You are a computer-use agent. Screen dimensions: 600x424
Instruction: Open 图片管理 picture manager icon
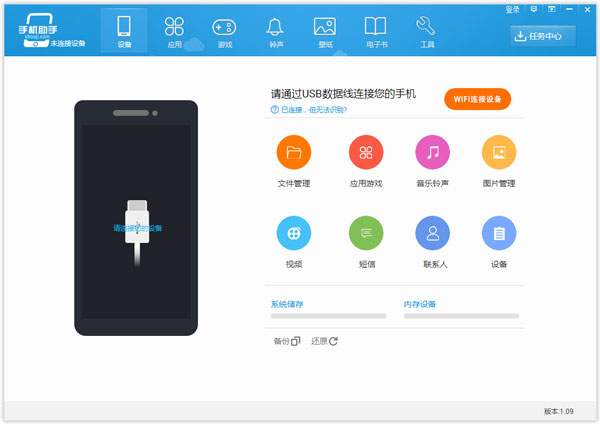(x=499, y=153)
